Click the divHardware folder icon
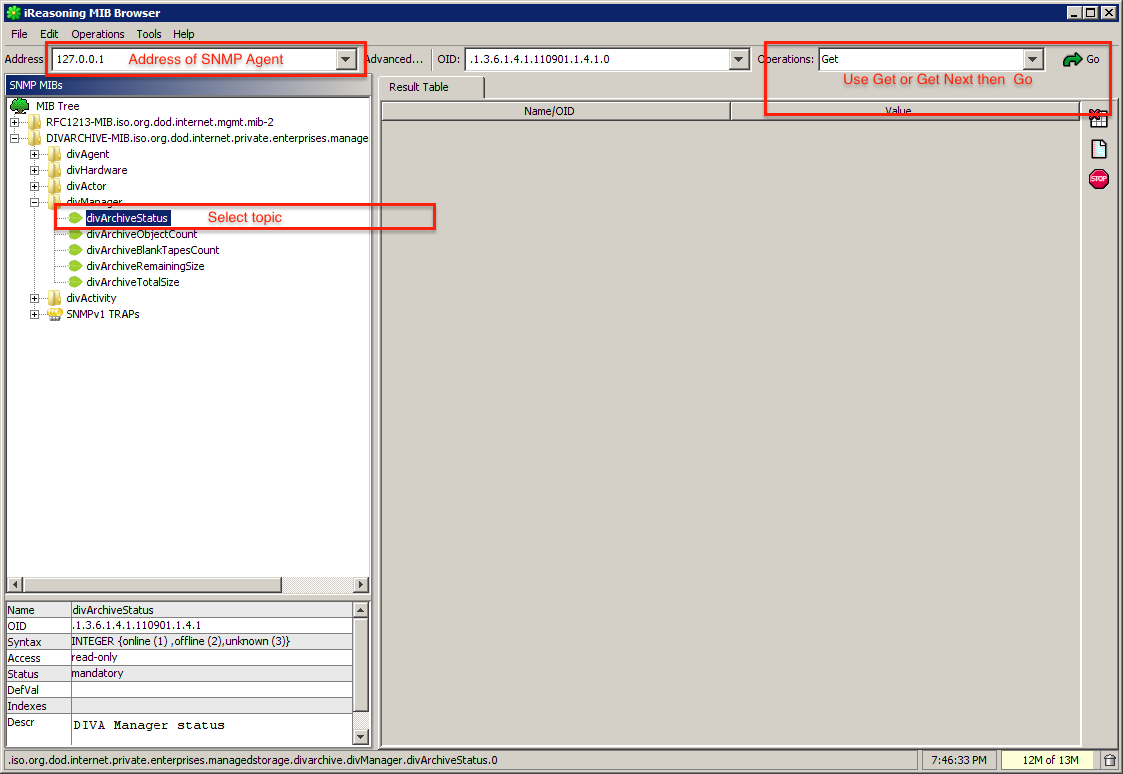 point(55,169)
